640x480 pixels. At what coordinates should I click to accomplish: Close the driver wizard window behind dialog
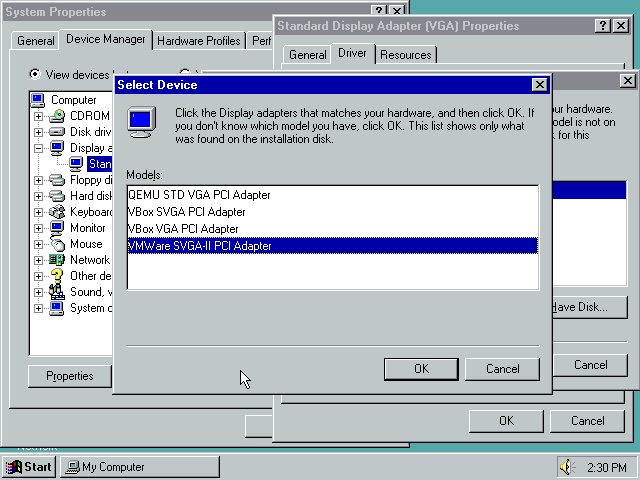click(627, 80)
